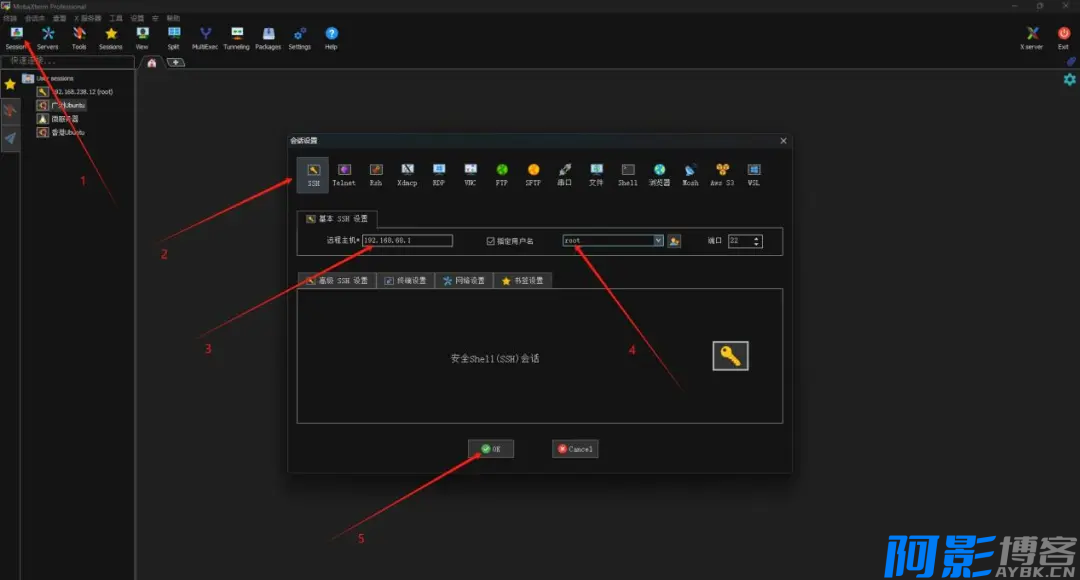Switch to the 书签设置 tab
Image resolution: width=1080 pixels, height=580 pixels.
click(523, 280)
